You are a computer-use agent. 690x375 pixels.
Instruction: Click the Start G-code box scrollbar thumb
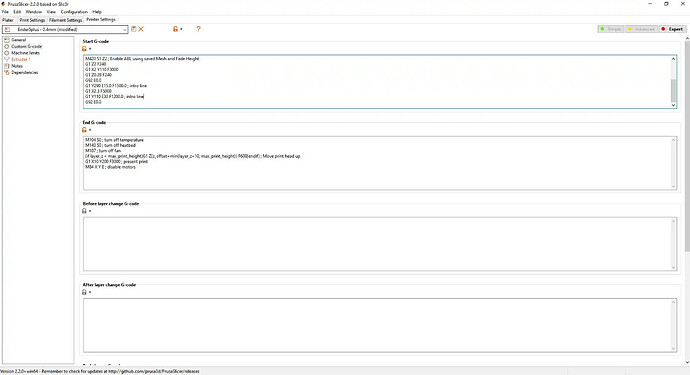673,90
